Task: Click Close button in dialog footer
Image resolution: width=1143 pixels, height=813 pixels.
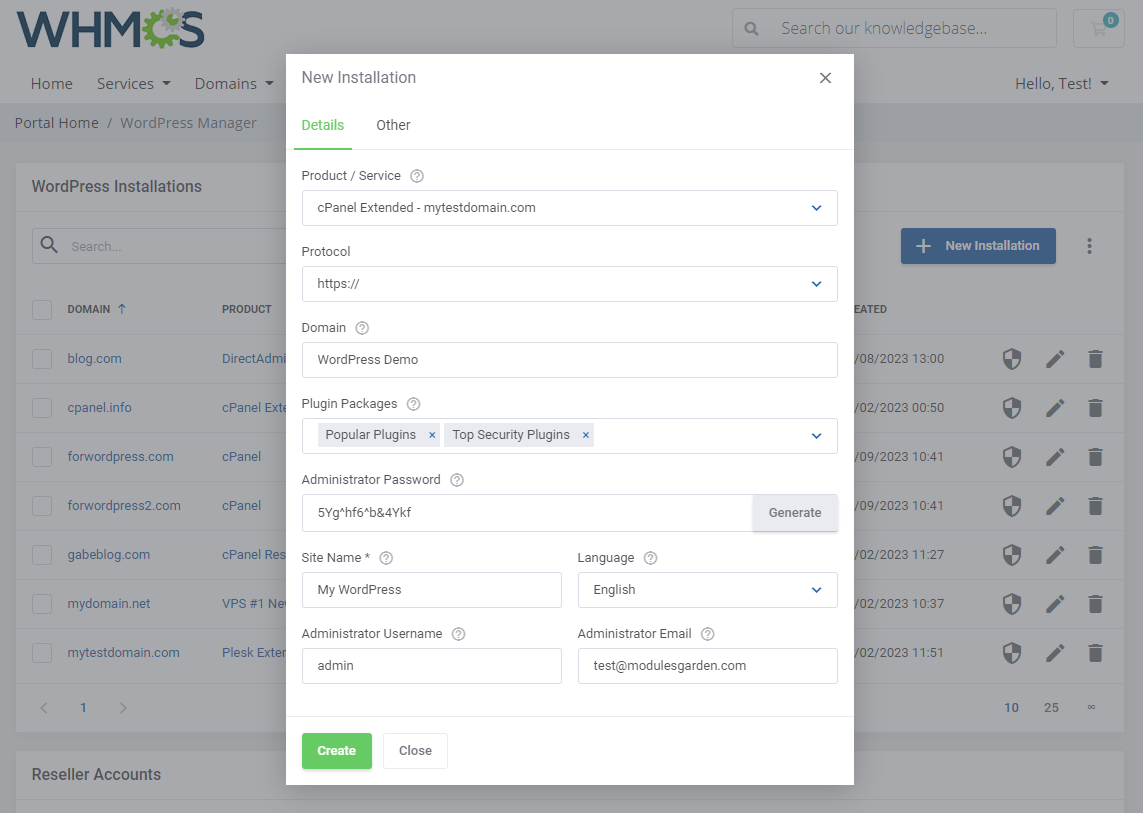Action: coord(416,751)
